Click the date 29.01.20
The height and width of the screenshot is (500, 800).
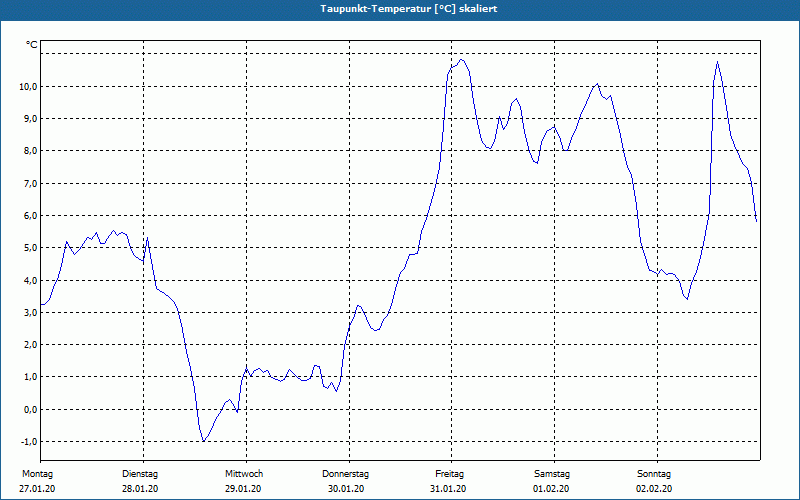243,489
